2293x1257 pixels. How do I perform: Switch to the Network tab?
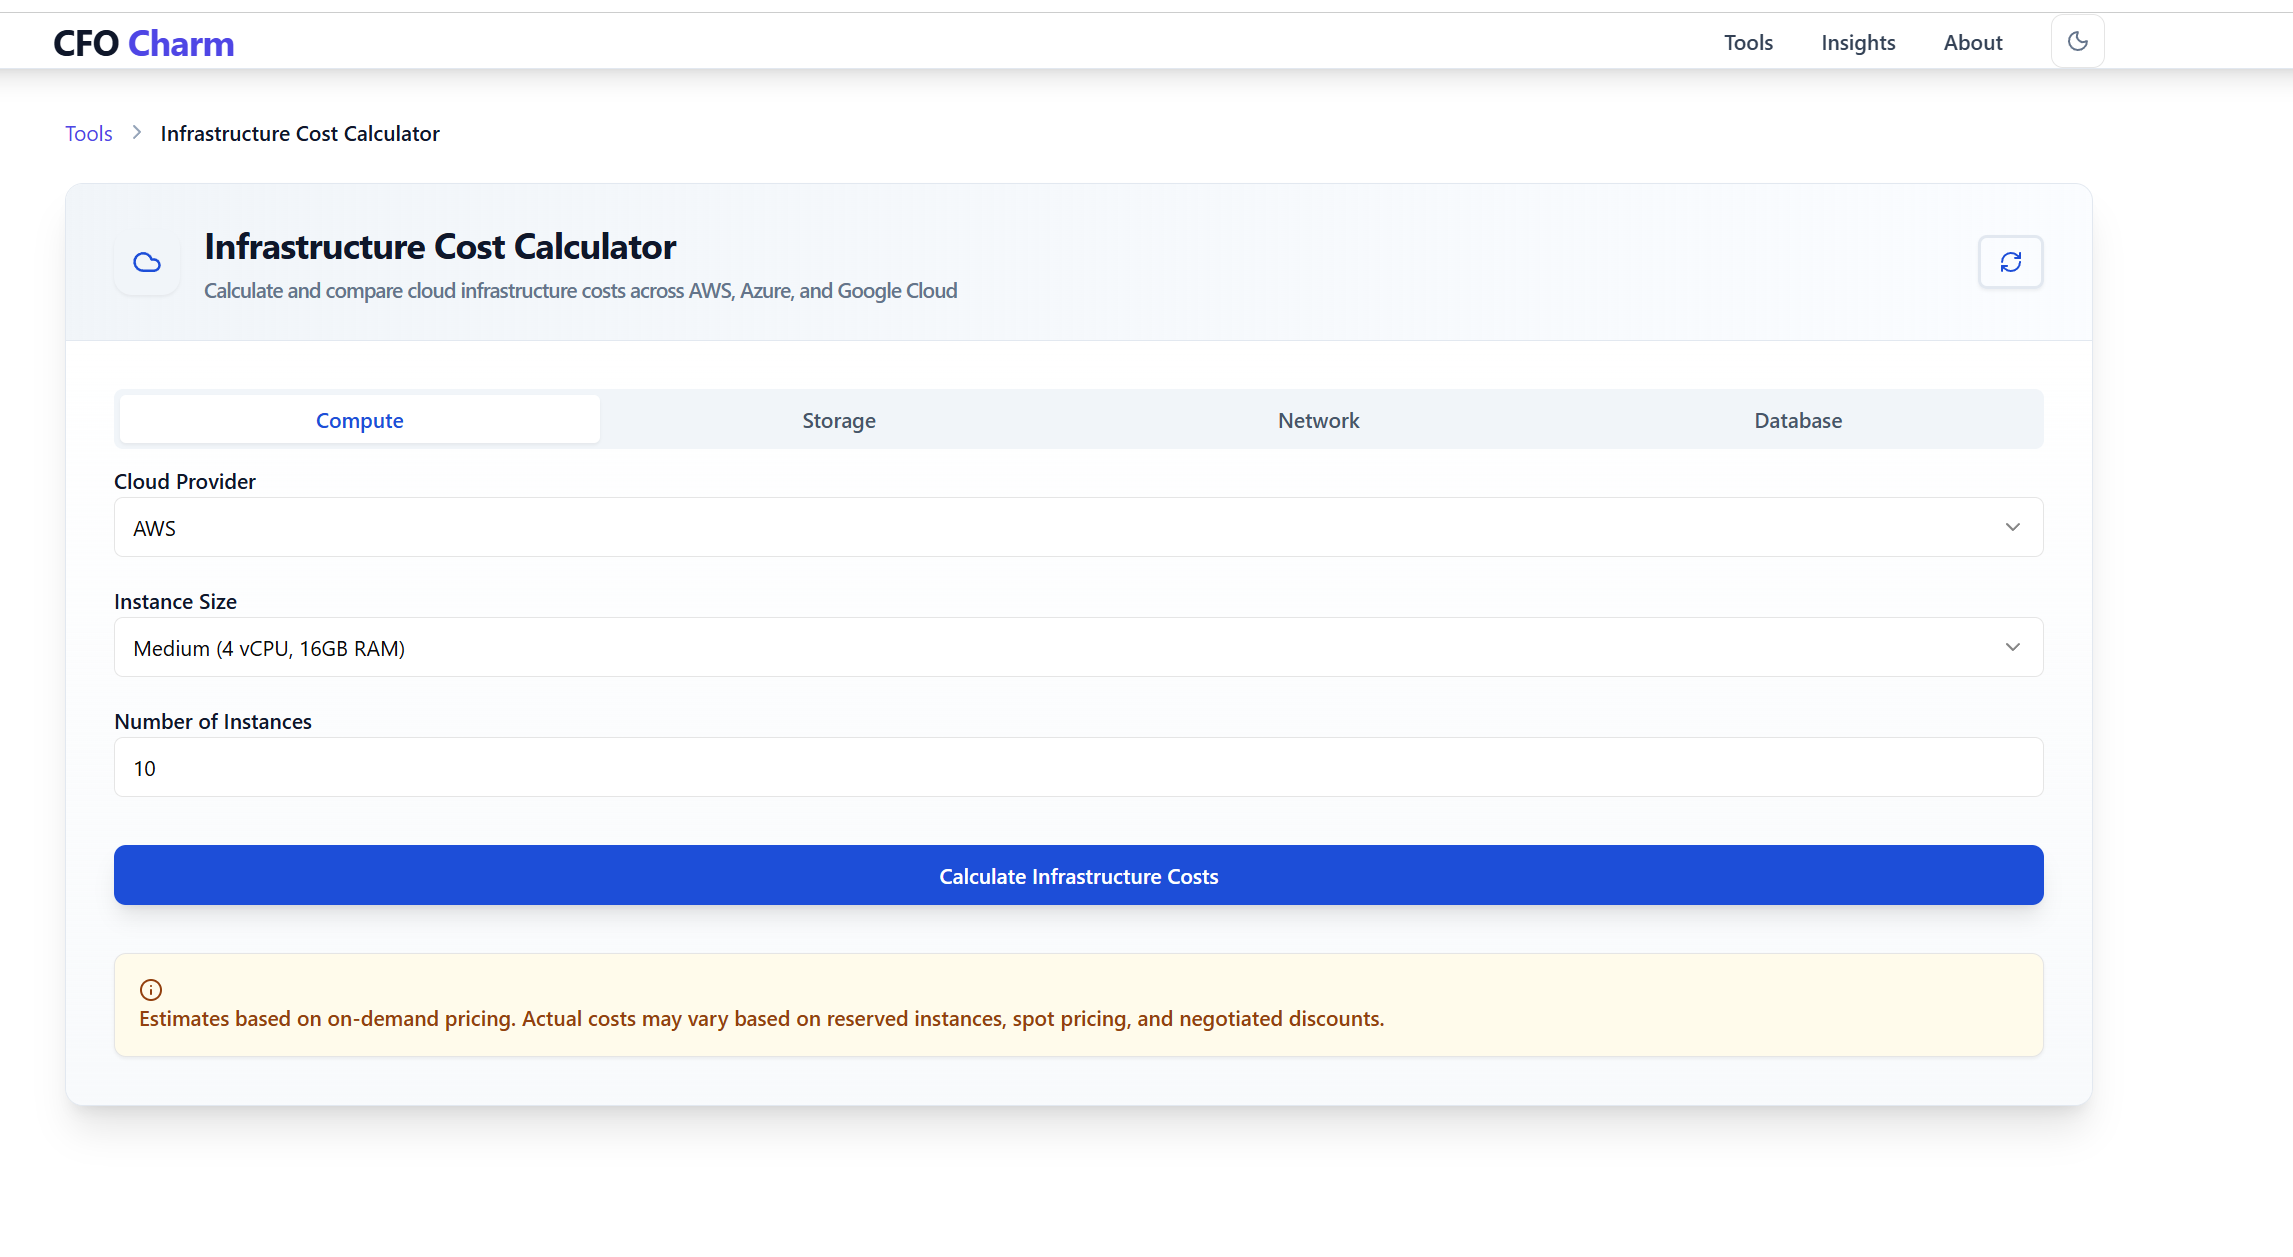pos(1318,420)
